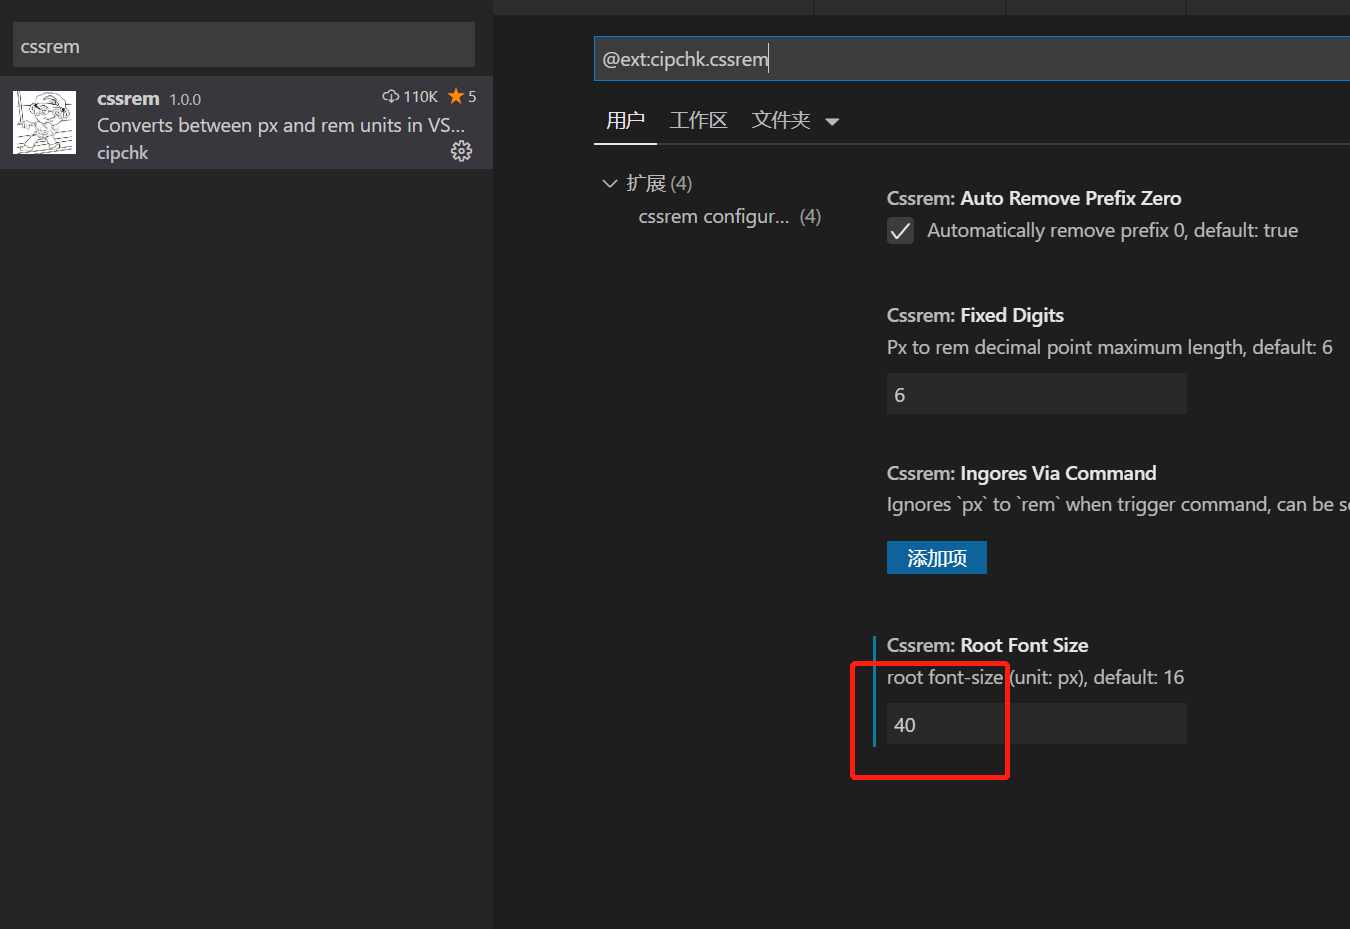Switch to the 用户 settings tab

click(625, 121)
